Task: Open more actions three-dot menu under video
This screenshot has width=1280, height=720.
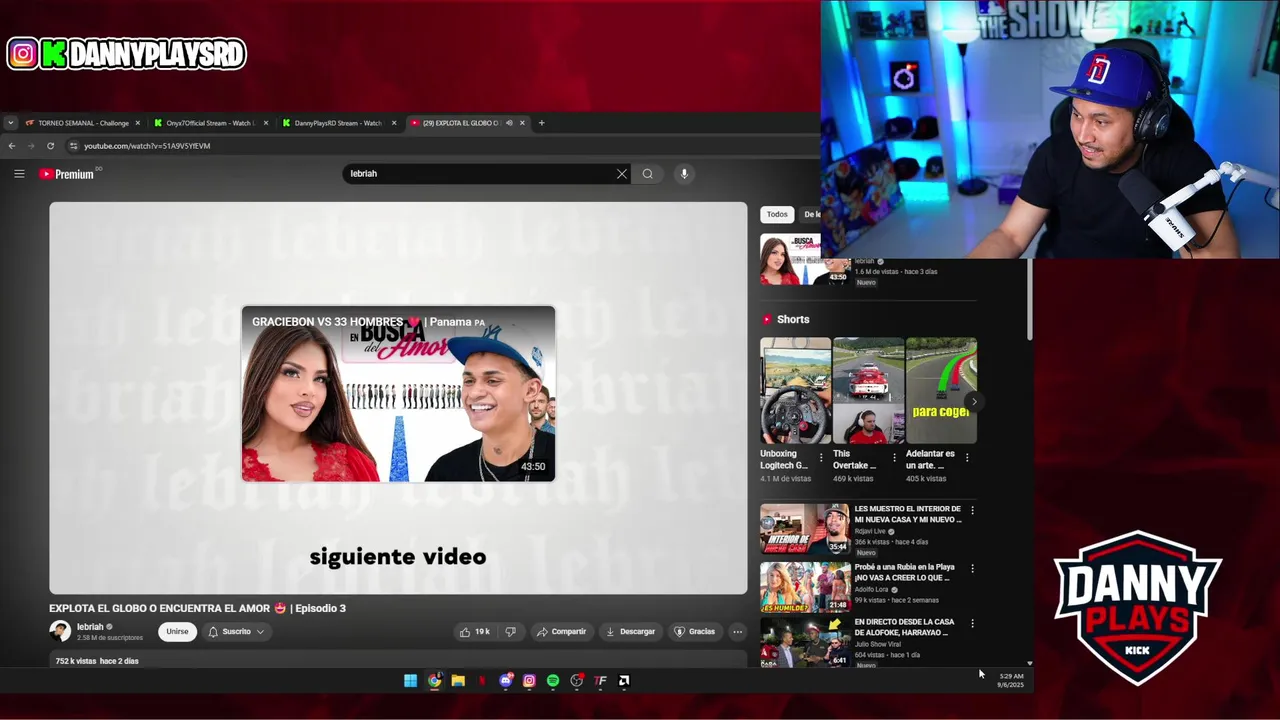Action: tap(737, 632)
